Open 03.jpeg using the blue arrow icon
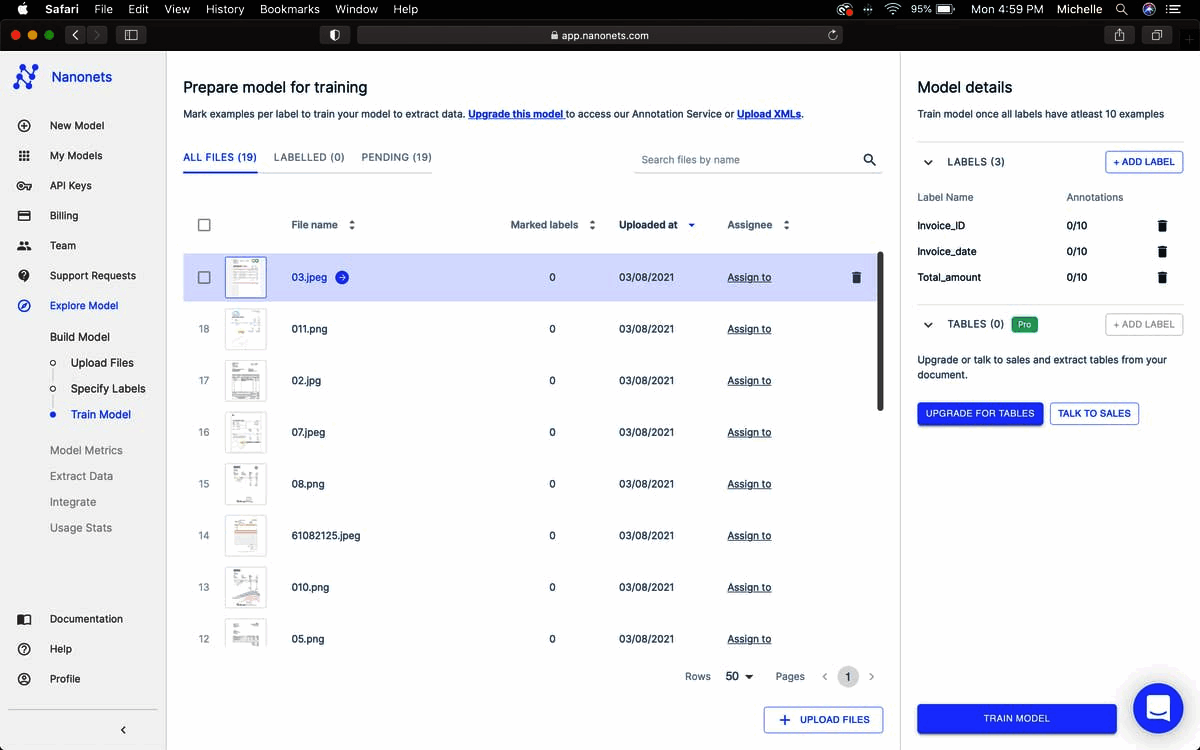 (x=342, y=277)
